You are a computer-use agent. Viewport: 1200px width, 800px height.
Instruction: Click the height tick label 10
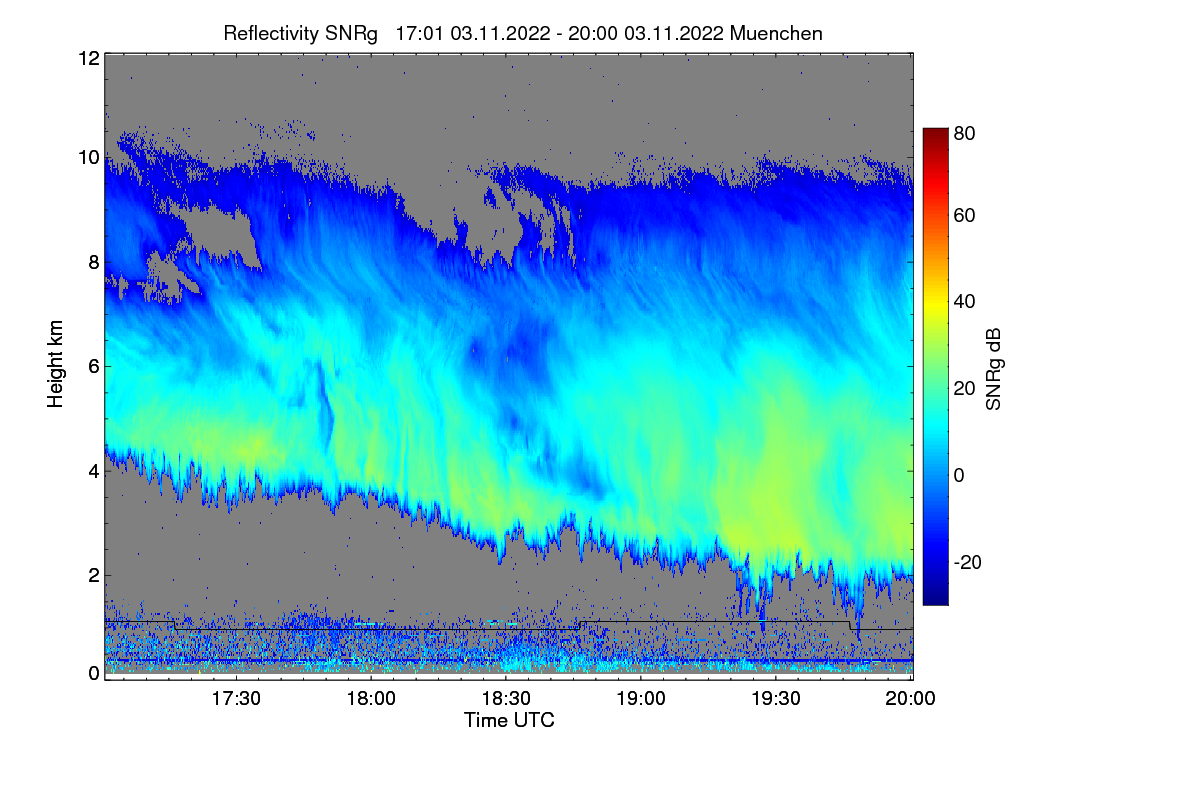point(88,157)
